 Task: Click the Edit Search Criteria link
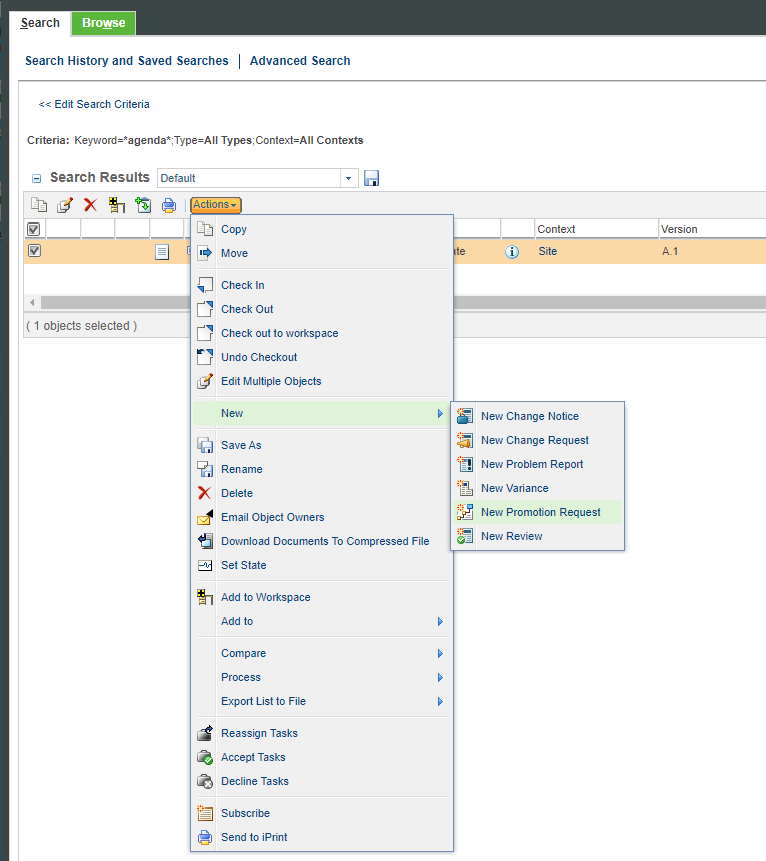[x=94, y=104]
